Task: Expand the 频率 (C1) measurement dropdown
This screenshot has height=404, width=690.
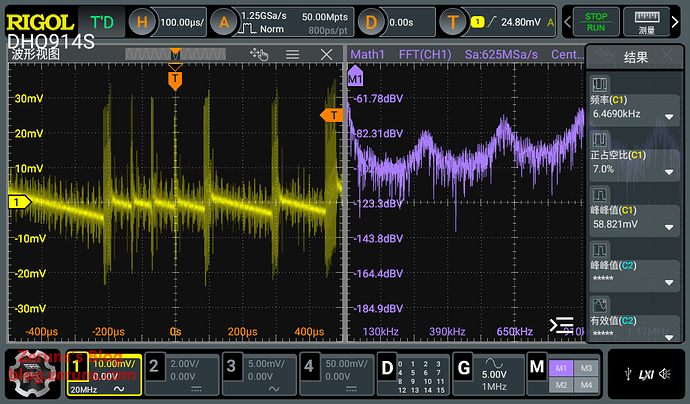Action: [x=669, y=116]
